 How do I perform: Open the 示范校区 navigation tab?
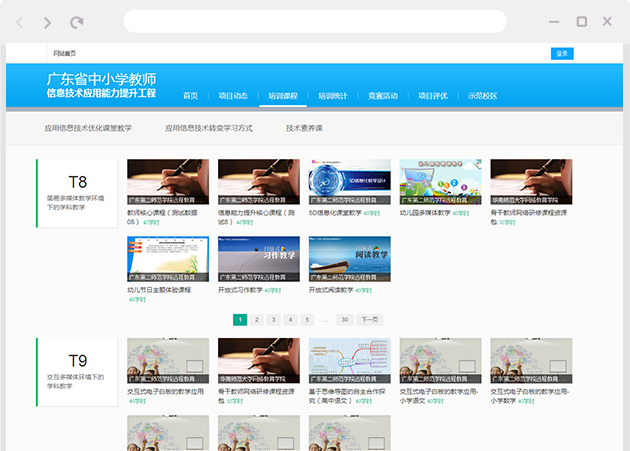click(482, 96)
